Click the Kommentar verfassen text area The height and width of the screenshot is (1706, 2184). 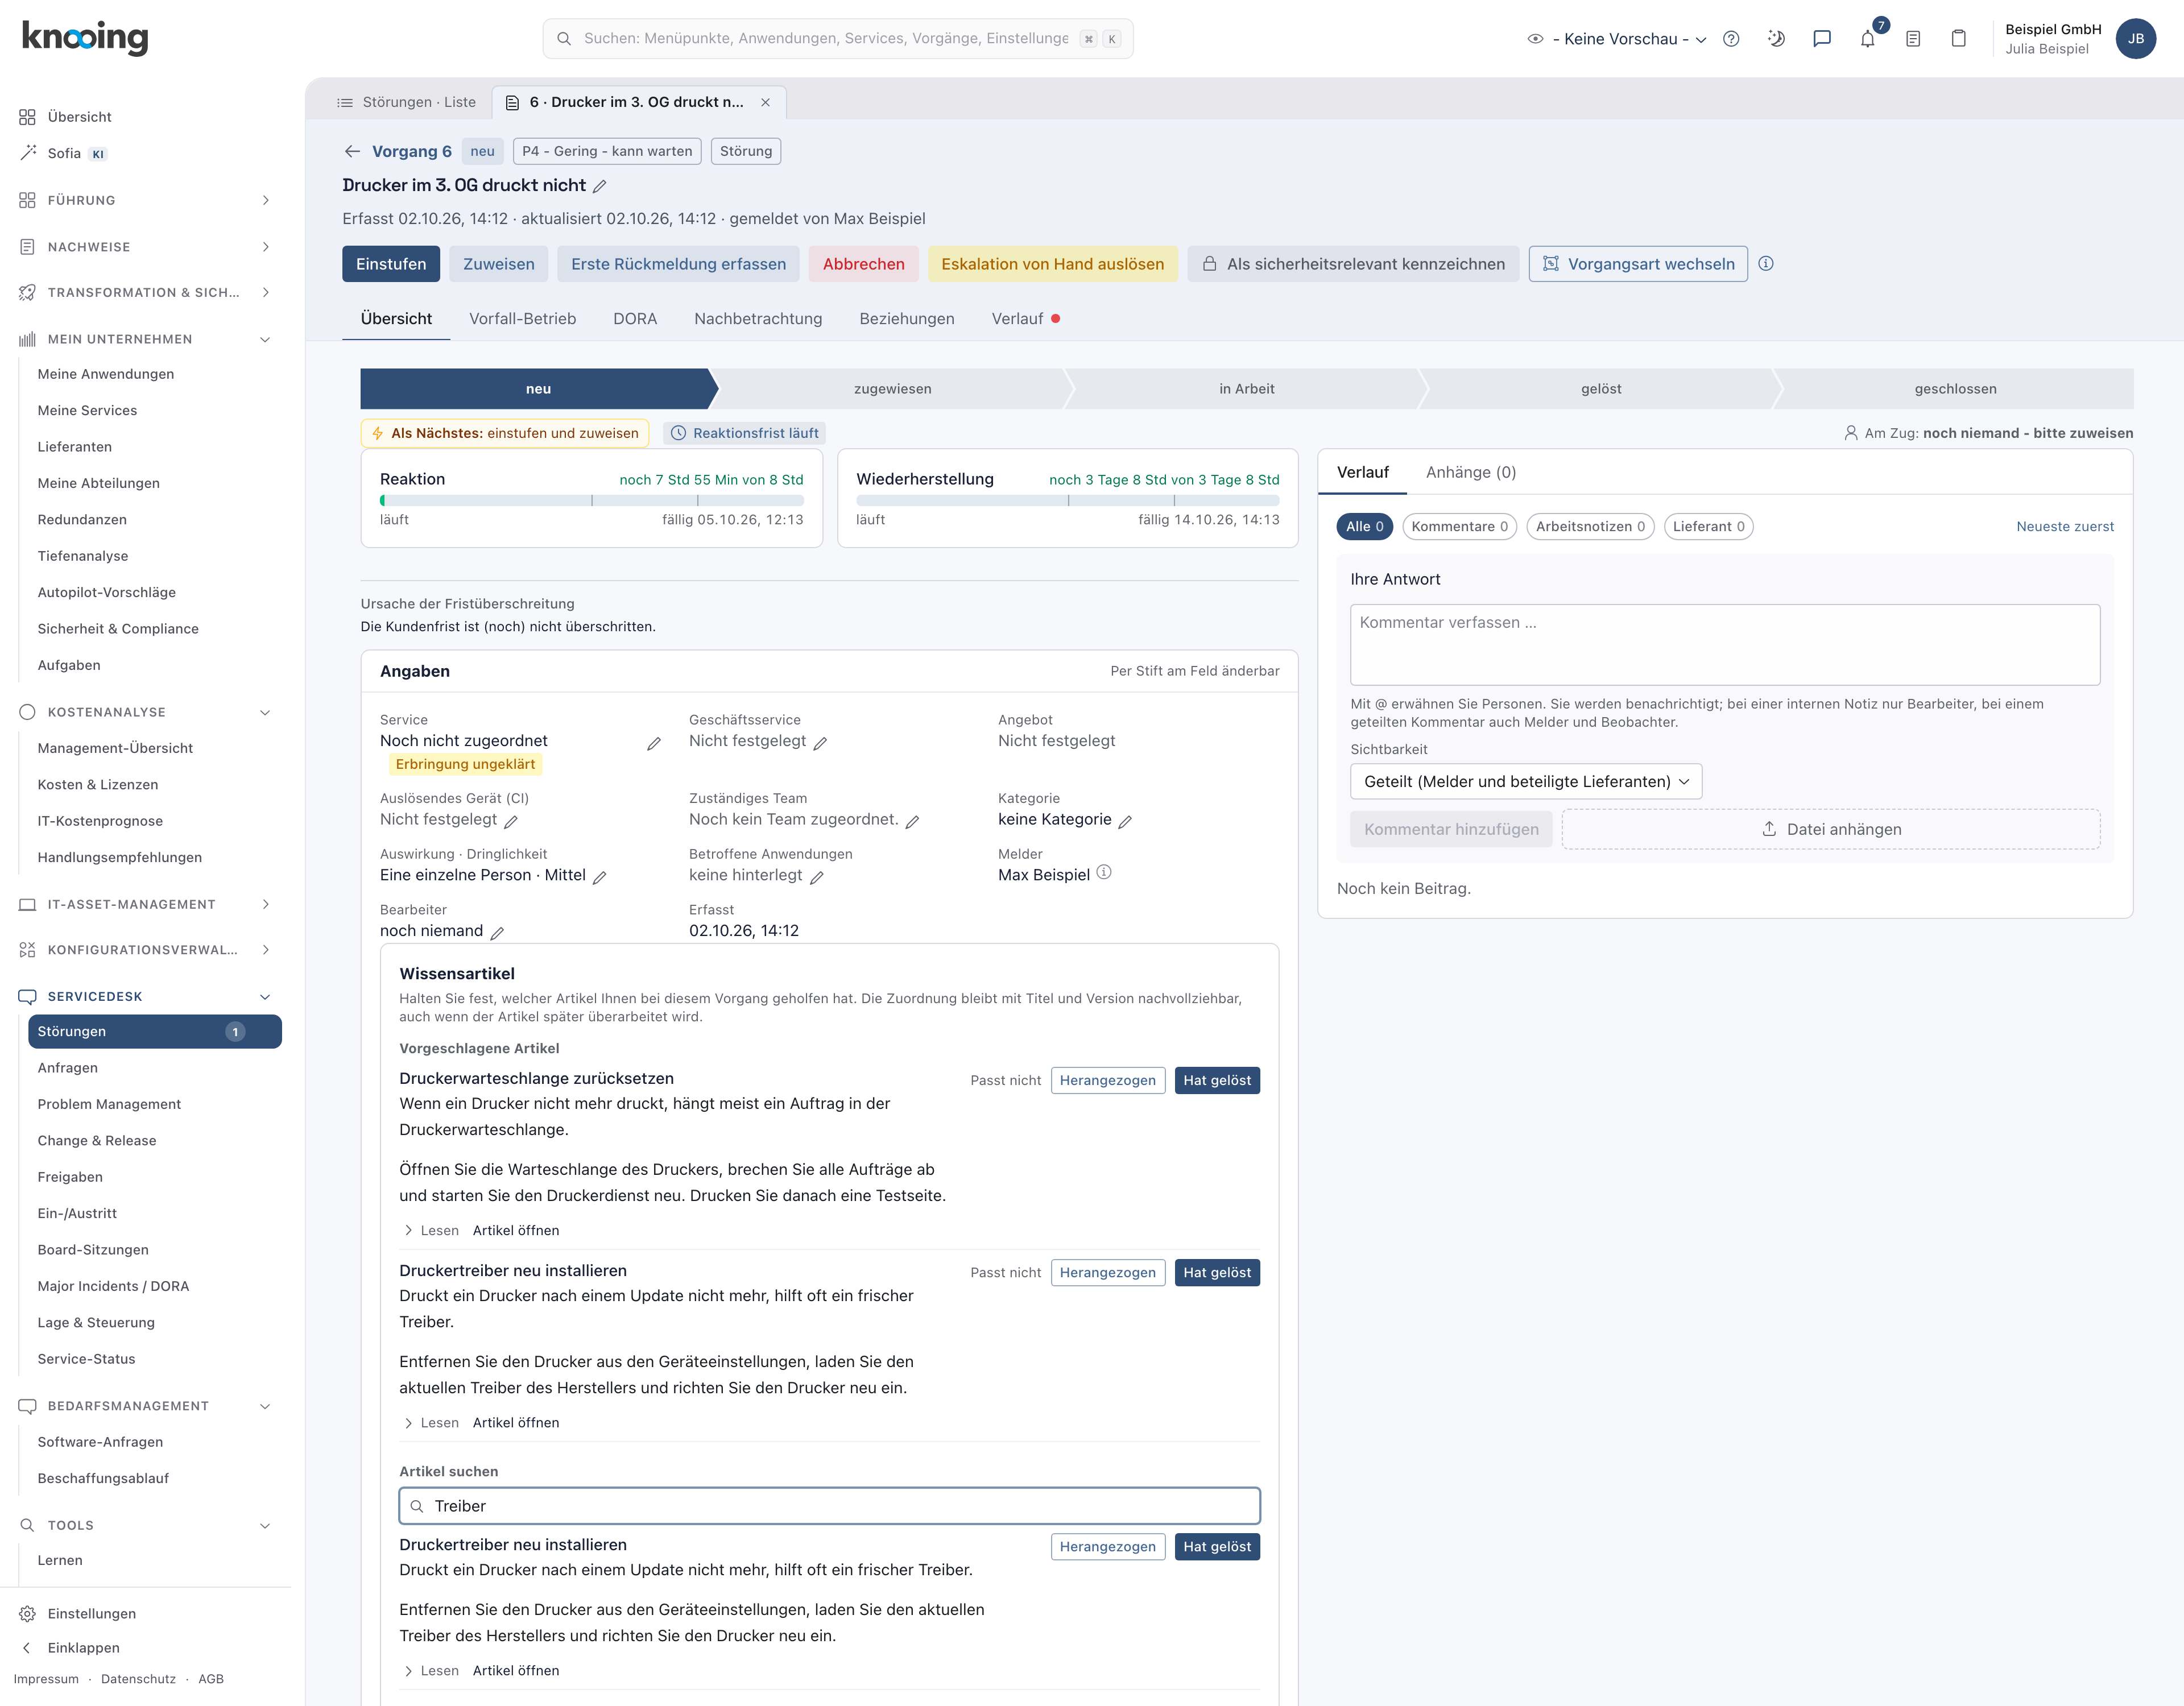[1725, 645]
